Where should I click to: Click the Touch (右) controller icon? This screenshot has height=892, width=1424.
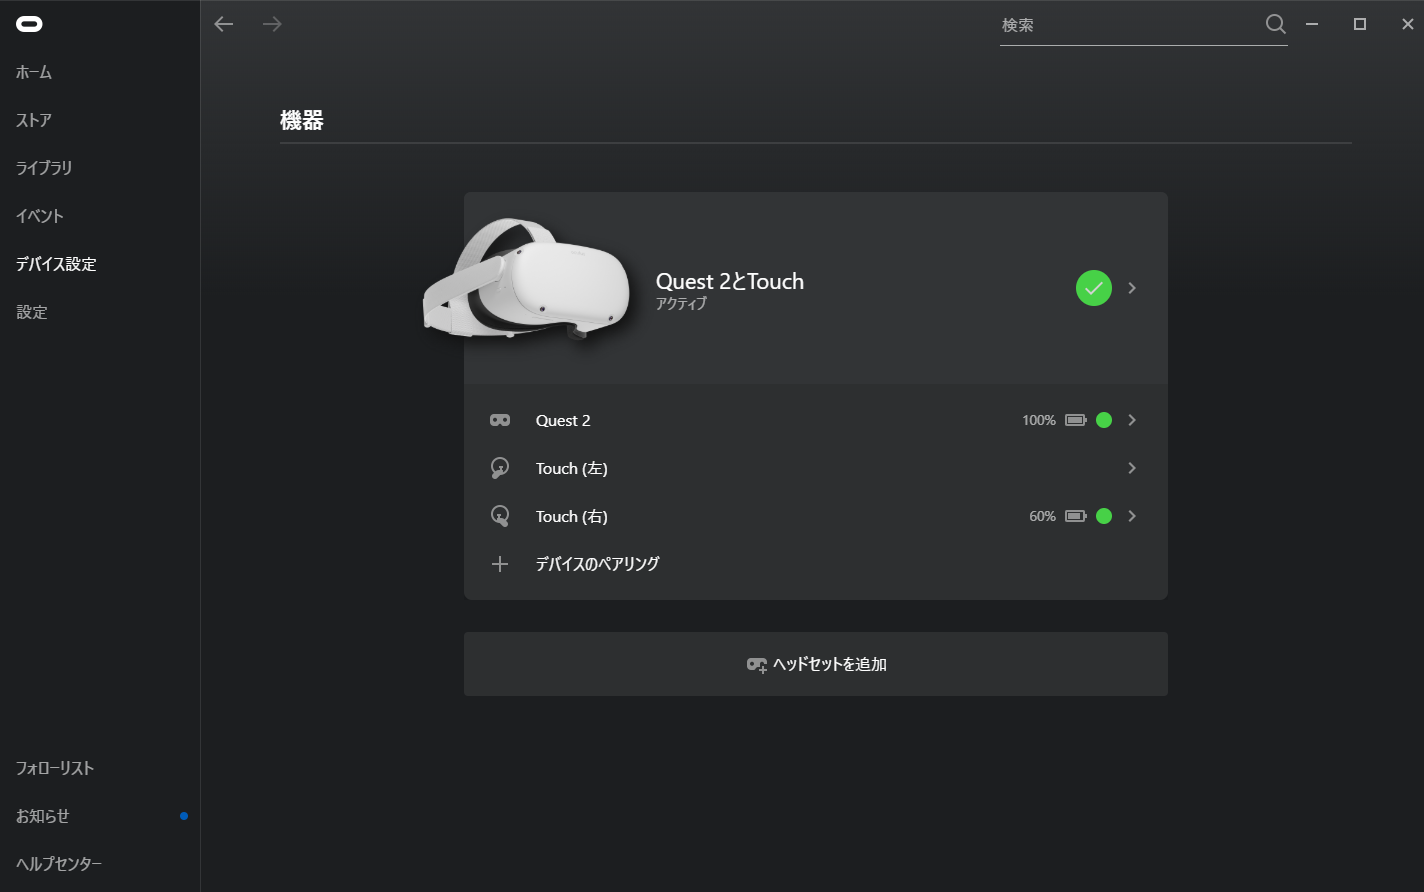(x=500, y=516)
